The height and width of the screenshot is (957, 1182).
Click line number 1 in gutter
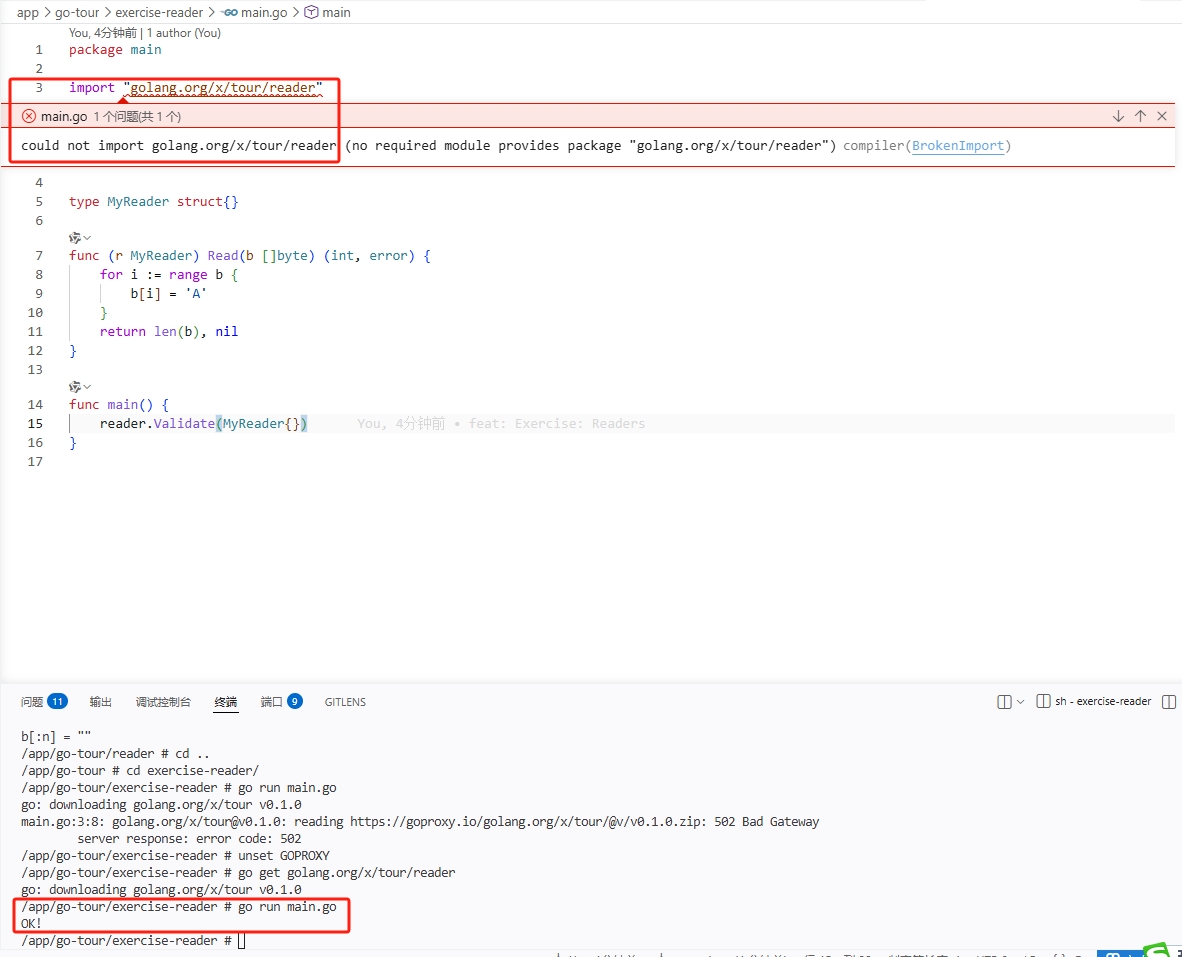[39, 50]
